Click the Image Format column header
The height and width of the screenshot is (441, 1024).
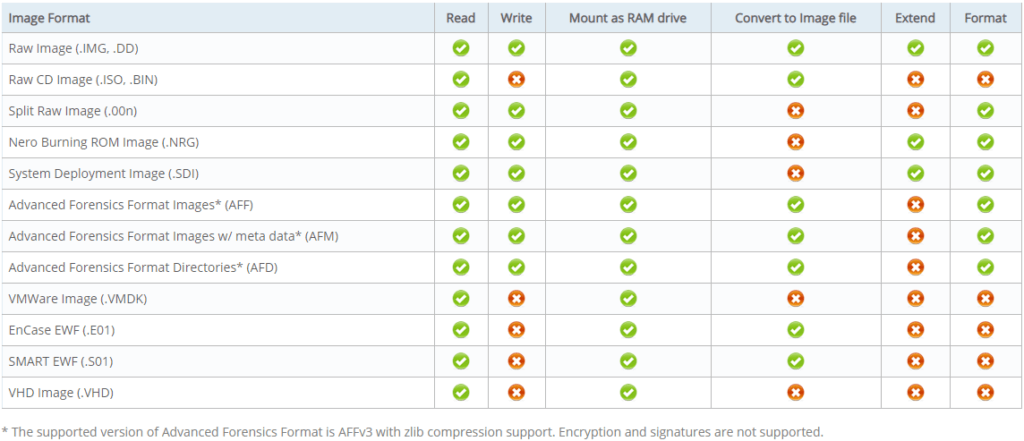pyautogui.click(x=48, y=18)
